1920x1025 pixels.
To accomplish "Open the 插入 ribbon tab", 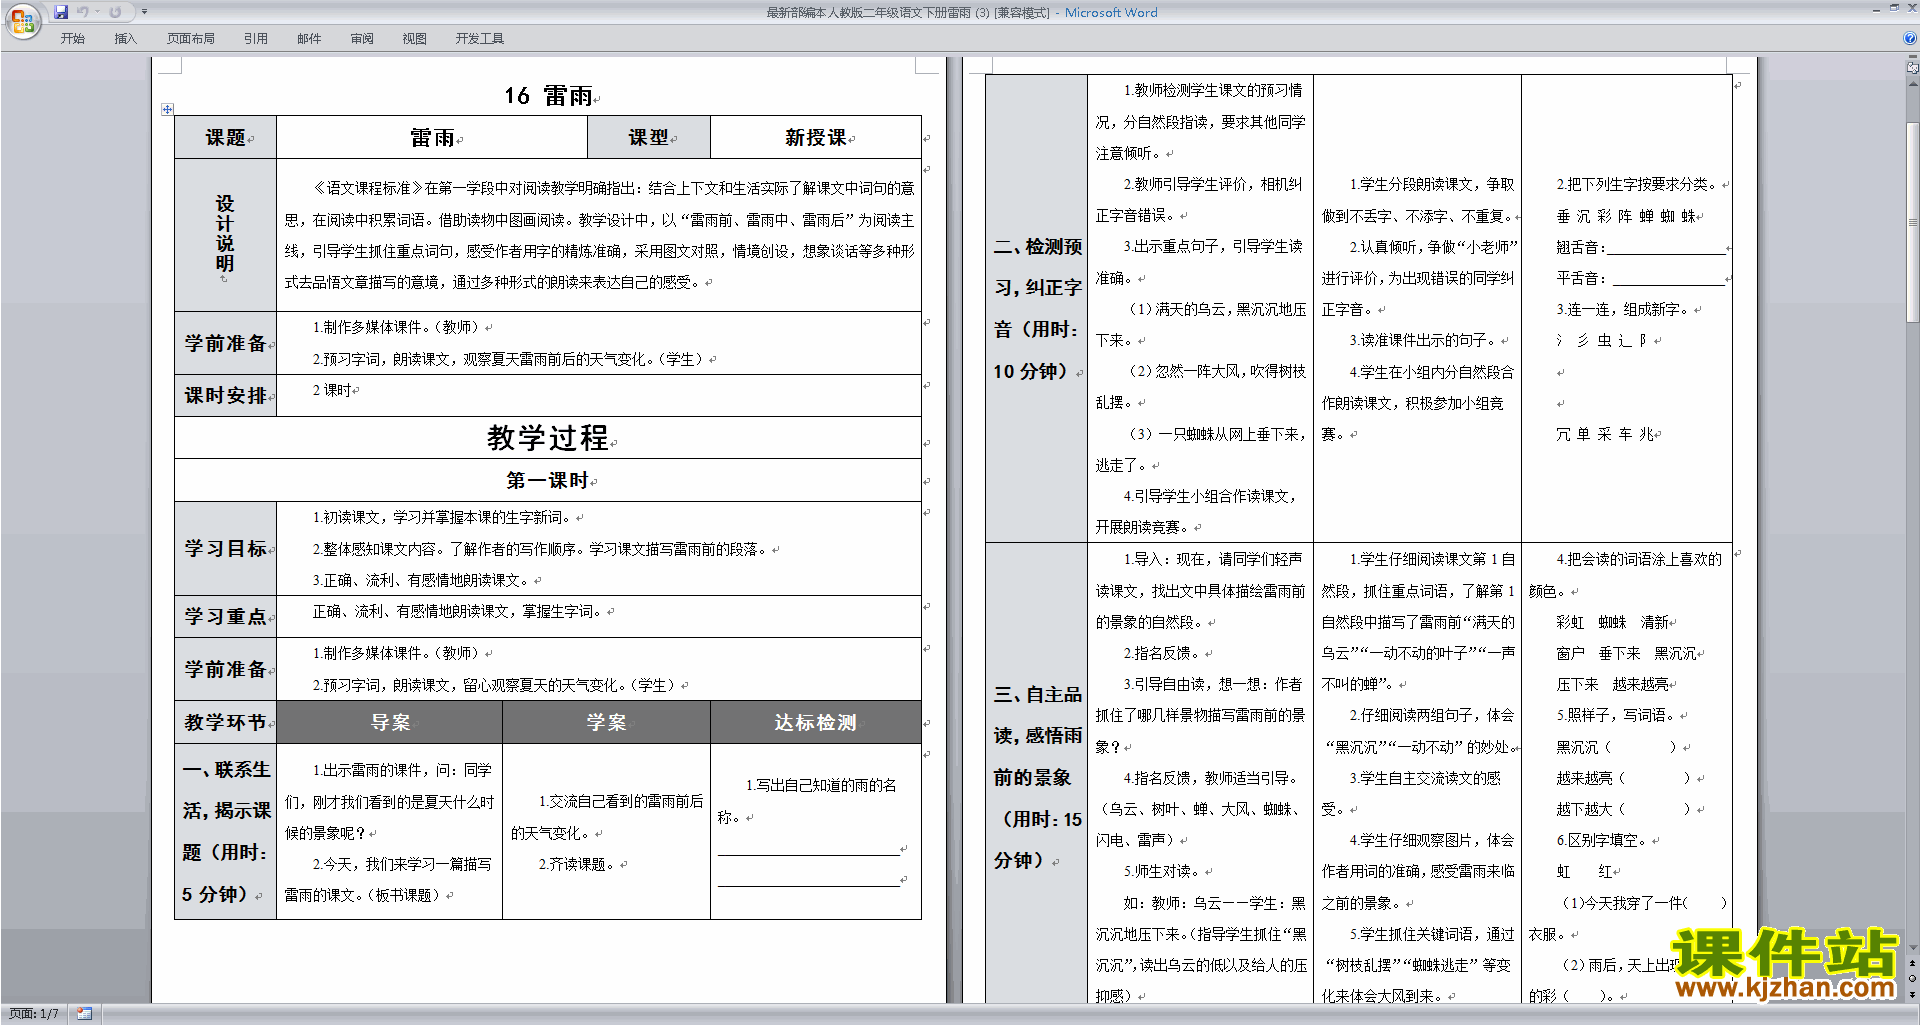I will (125, 39).
